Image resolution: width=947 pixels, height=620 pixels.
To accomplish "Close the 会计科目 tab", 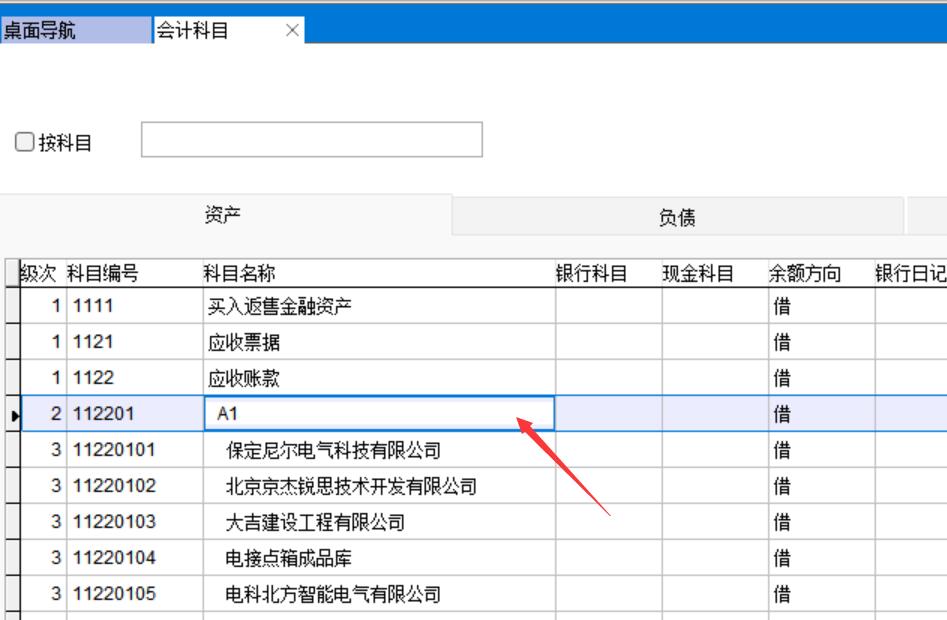I will 292,31.
